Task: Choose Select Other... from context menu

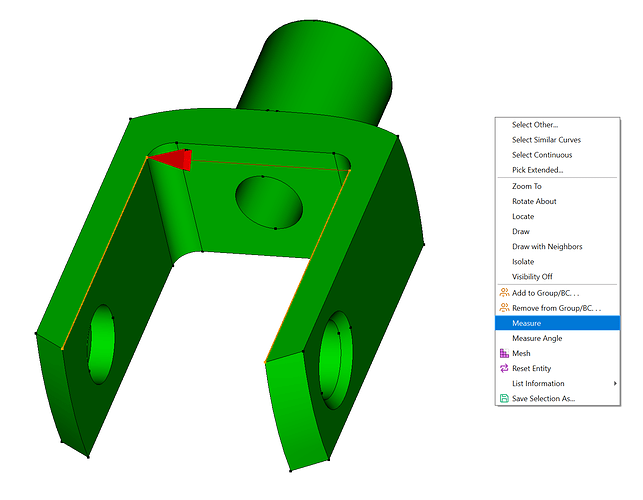Action: pos(557,125)
